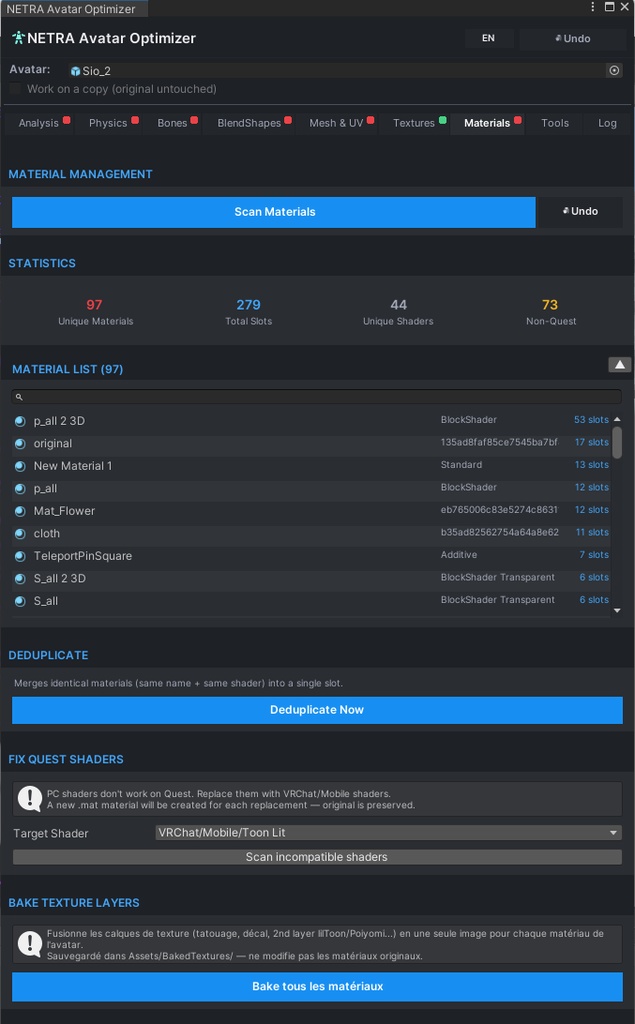
Task: Click the Standard shader label
Action: (x=461, y=465)
